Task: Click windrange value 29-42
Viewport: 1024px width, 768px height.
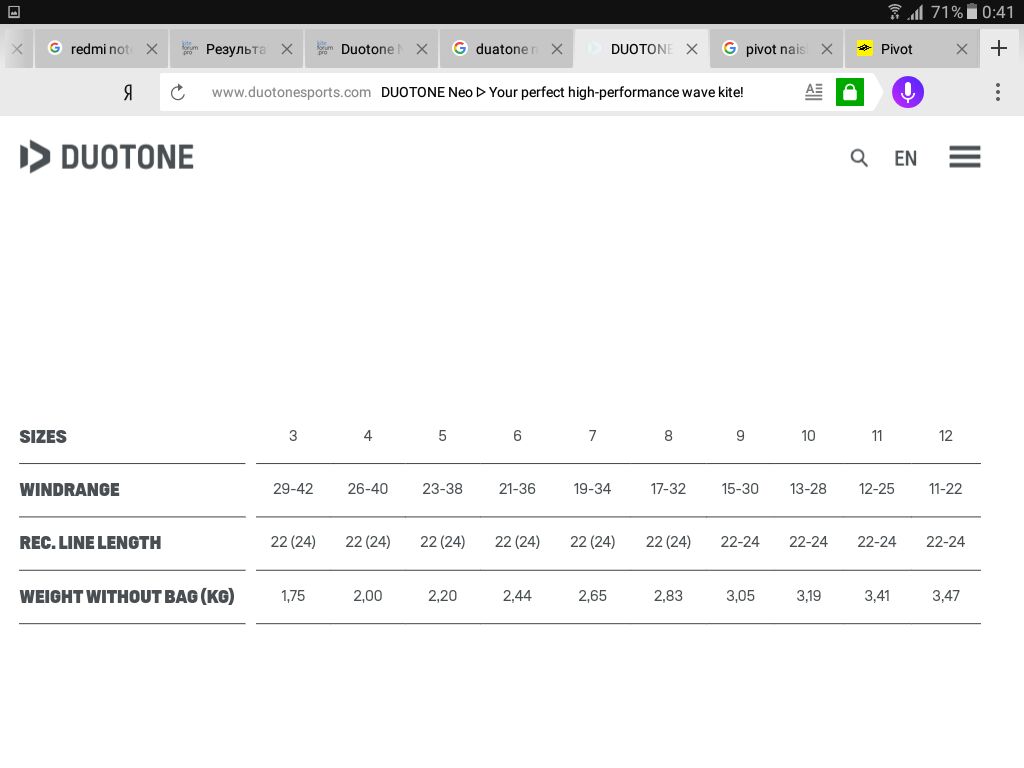Action: (293, 488)
